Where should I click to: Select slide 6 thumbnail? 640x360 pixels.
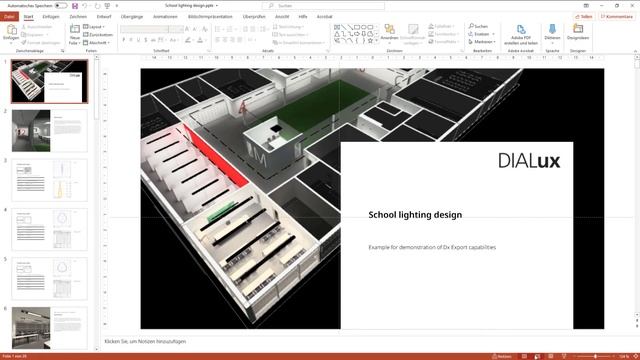tap(49, 328)
